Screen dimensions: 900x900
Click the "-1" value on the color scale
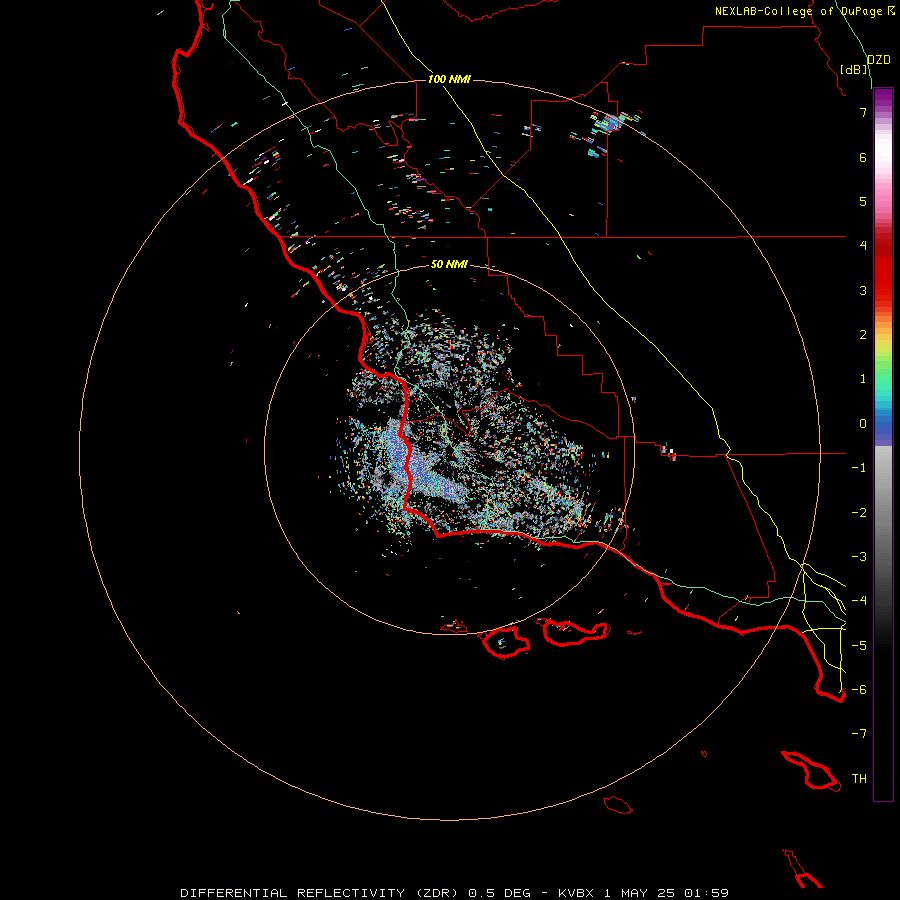click(x=859, y=468)
